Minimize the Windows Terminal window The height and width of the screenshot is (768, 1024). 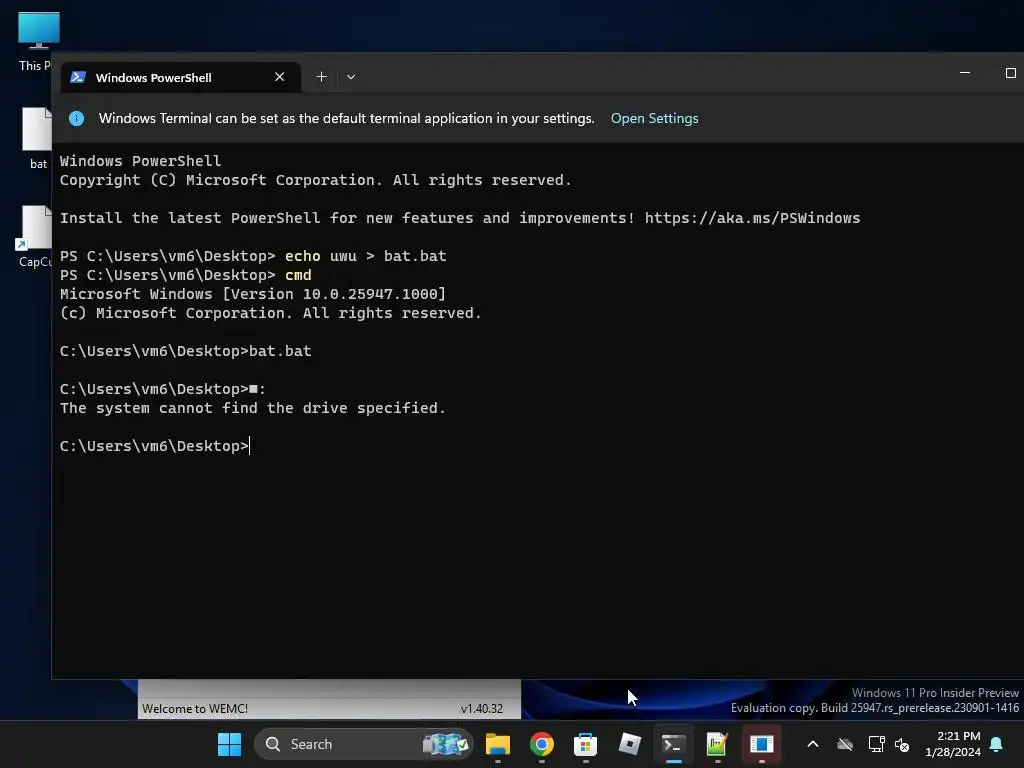(x=965, y=73)
